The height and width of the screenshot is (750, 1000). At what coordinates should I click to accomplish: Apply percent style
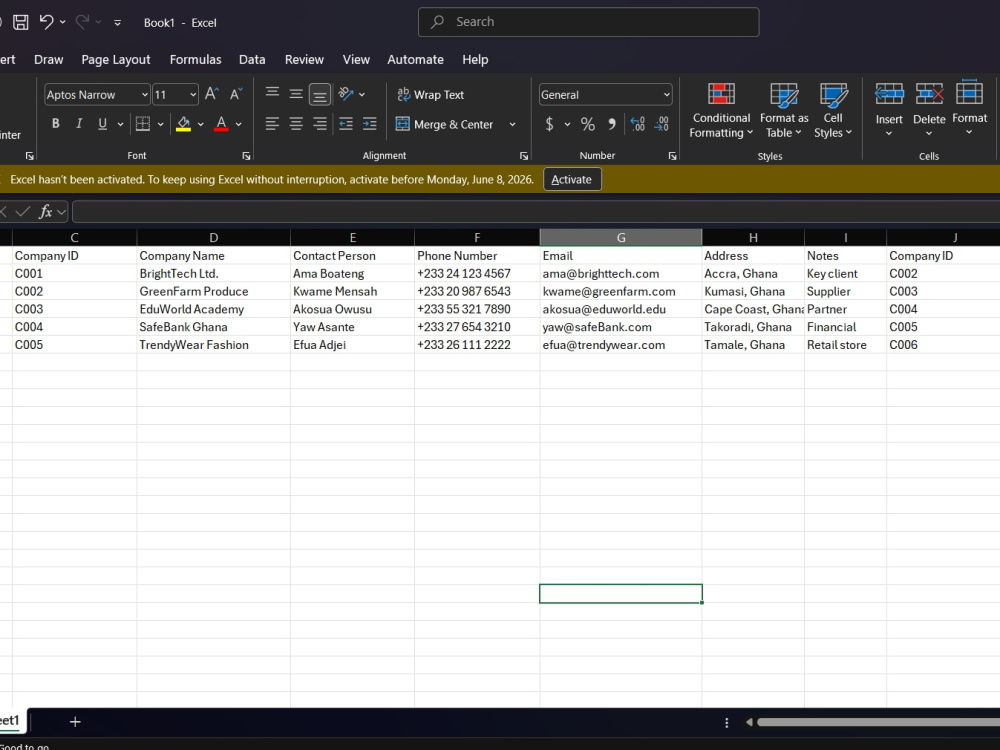pos(587,124)
